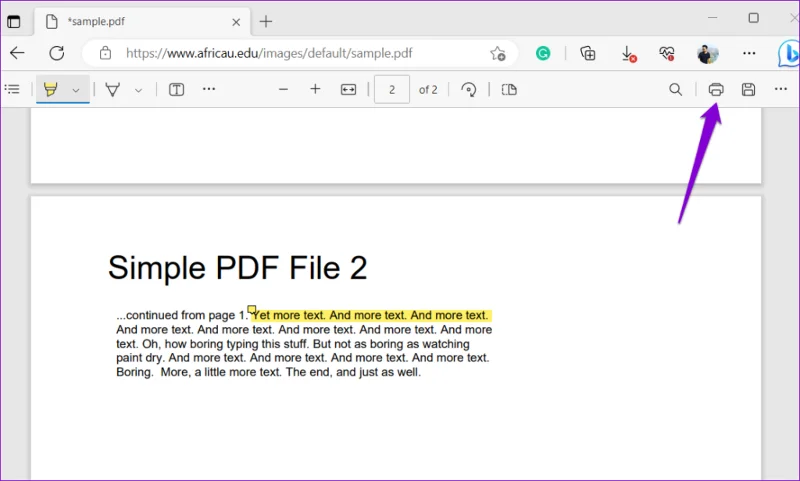
Task: Refresh the current page
Action: (57, 53)
